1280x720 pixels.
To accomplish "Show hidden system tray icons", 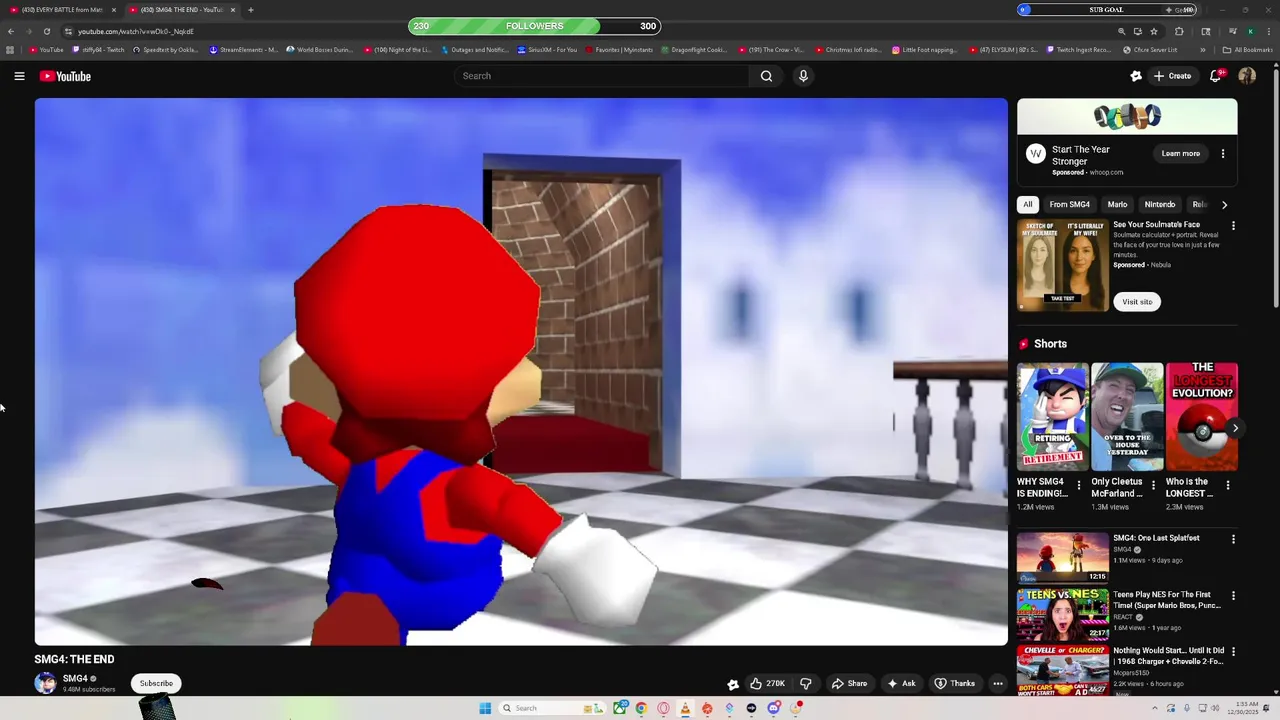I will click(1155, 708).
